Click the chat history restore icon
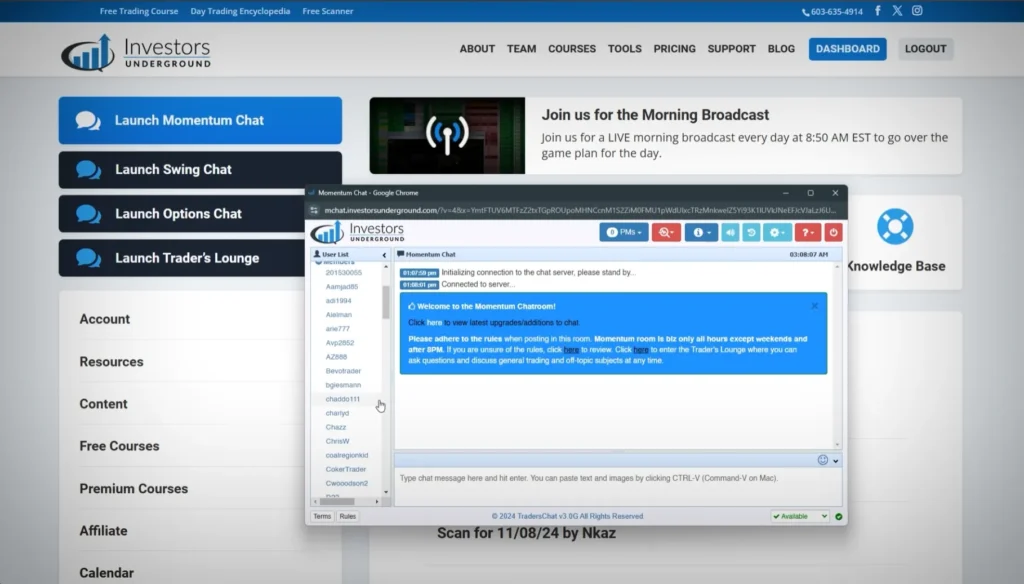 click(x=751, y=232)
